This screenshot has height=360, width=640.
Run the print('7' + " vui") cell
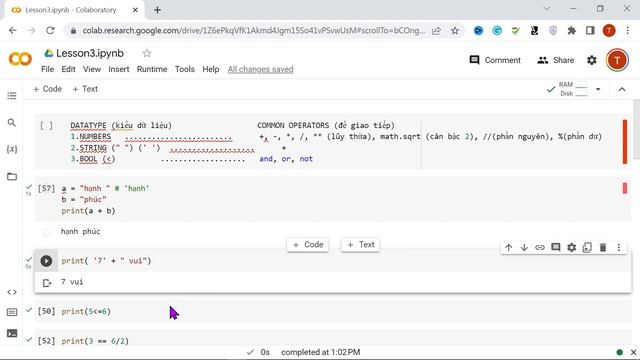46,261
